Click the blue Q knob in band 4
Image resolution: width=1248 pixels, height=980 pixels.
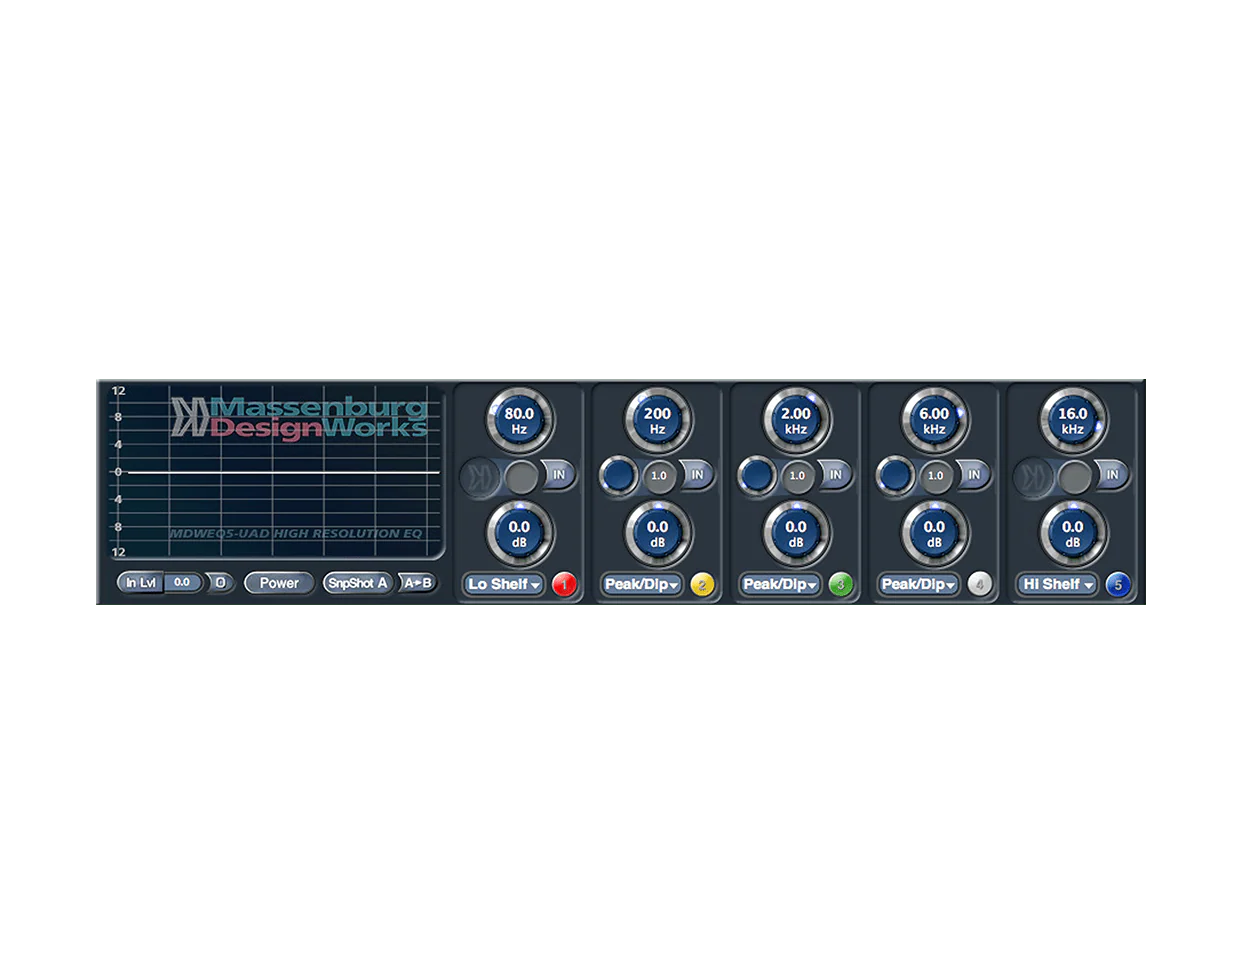(x=895, y=476)
